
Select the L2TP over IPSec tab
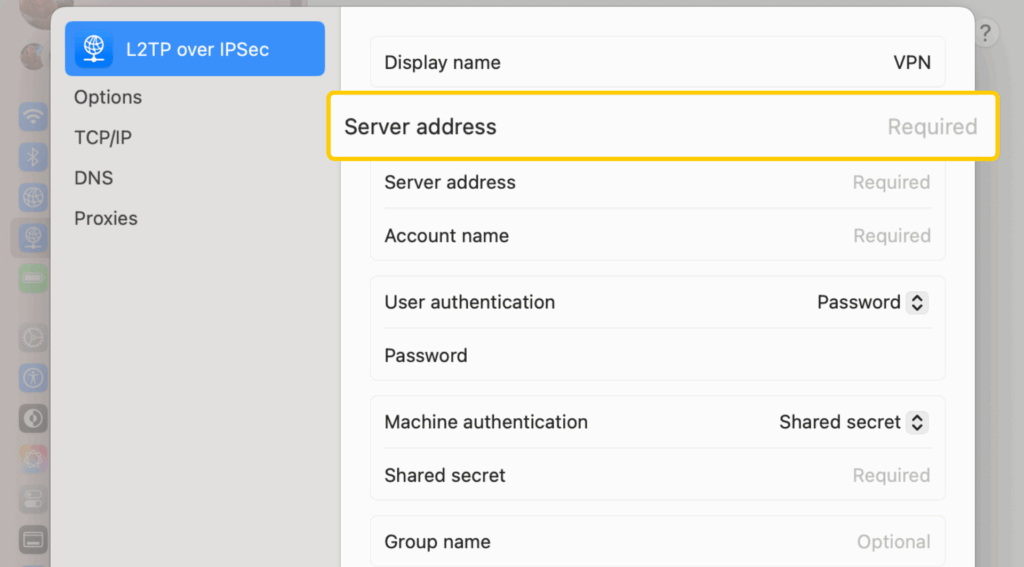pos(195,49)
